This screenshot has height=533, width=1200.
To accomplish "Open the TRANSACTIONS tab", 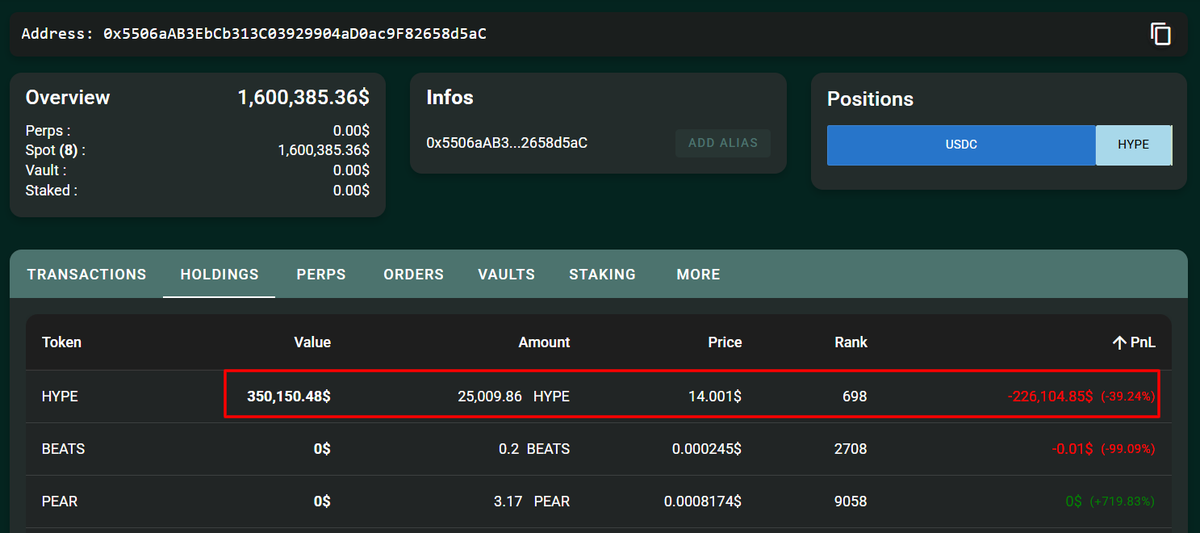I will (87, 274).
